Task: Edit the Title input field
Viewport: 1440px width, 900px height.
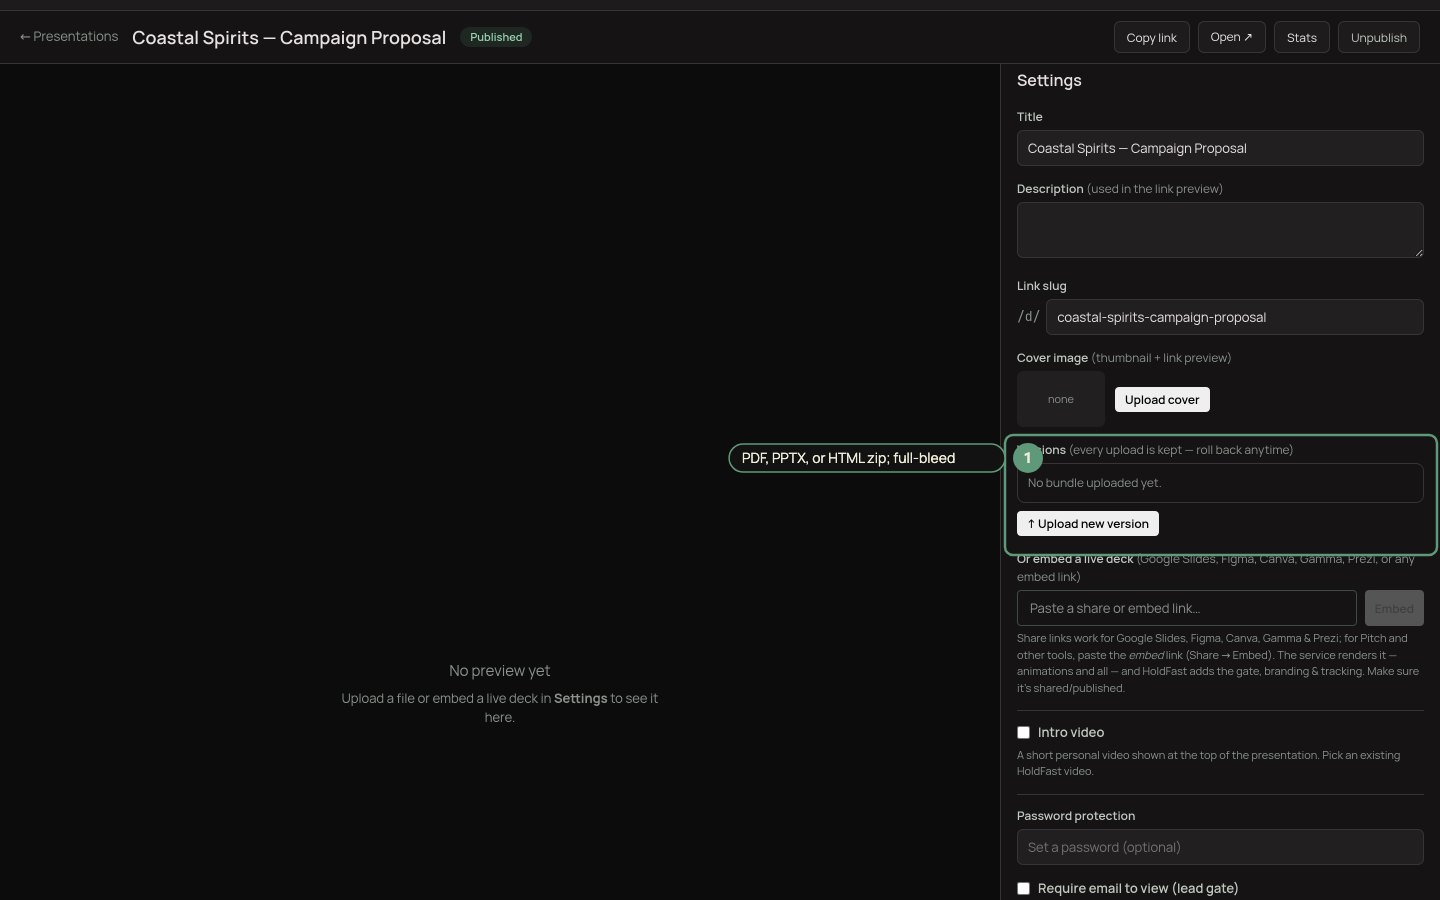Action: click(1220, 148)
